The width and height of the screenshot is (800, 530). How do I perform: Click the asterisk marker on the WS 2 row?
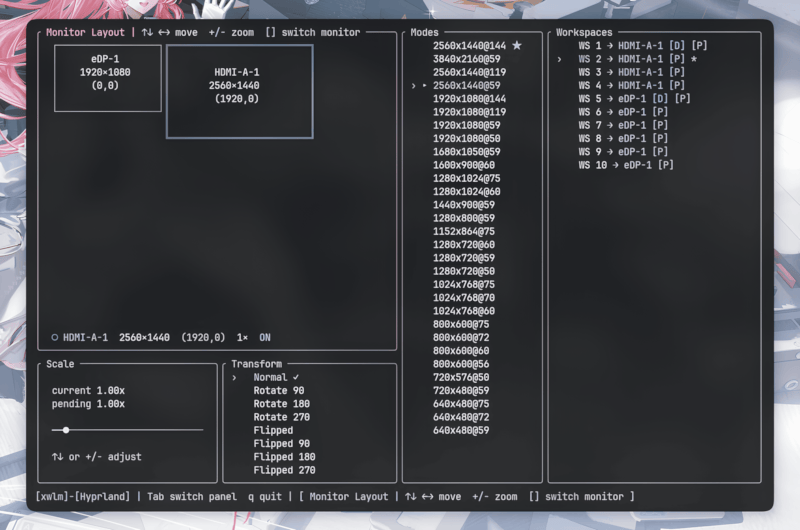pyautogui.click(x=694, y=60)
